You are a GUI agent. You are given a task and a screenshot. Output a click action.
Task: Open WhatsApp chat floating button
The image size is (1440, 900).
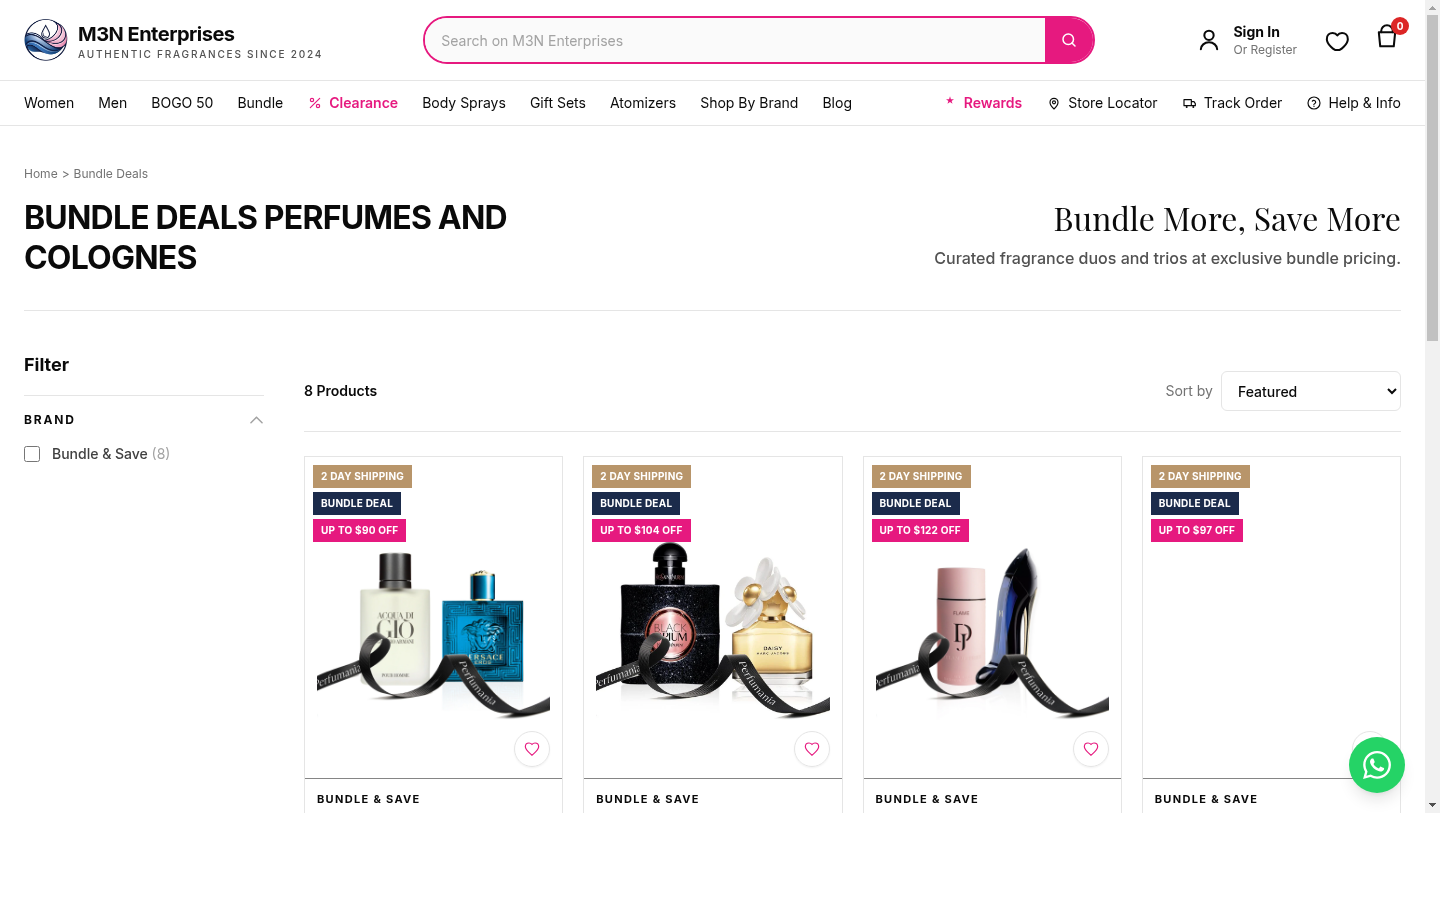(1377, 765)
